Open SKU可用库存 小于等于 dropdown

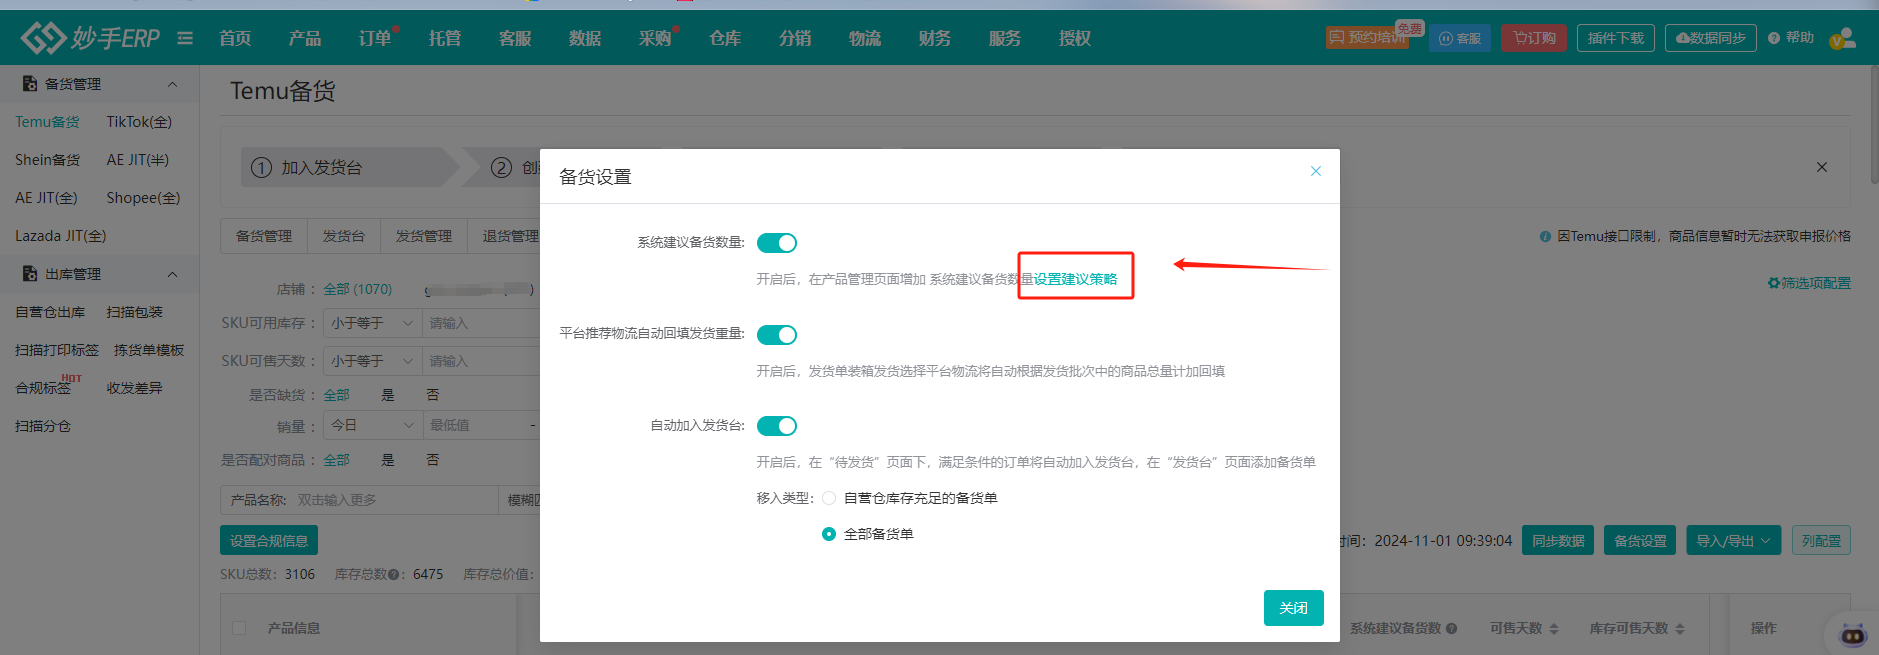(372, 323)
